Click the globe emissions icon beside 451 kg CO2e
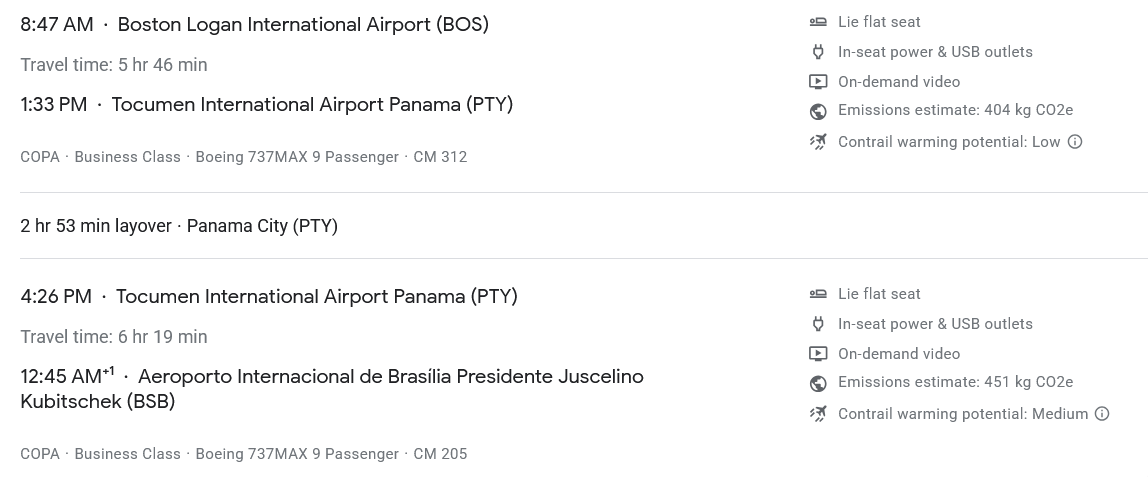 pyautogui.click(x=818, y=383)
